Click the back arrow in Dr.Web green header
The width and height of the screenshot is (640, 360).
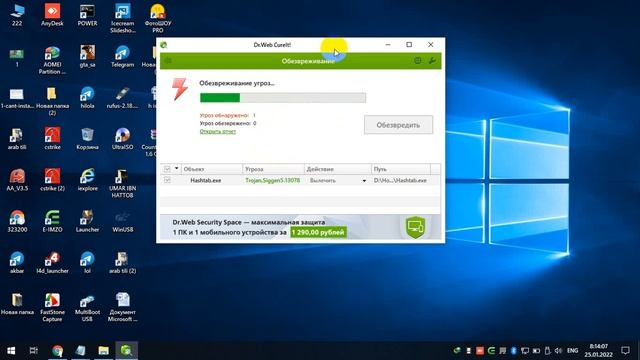pos(167,61)
